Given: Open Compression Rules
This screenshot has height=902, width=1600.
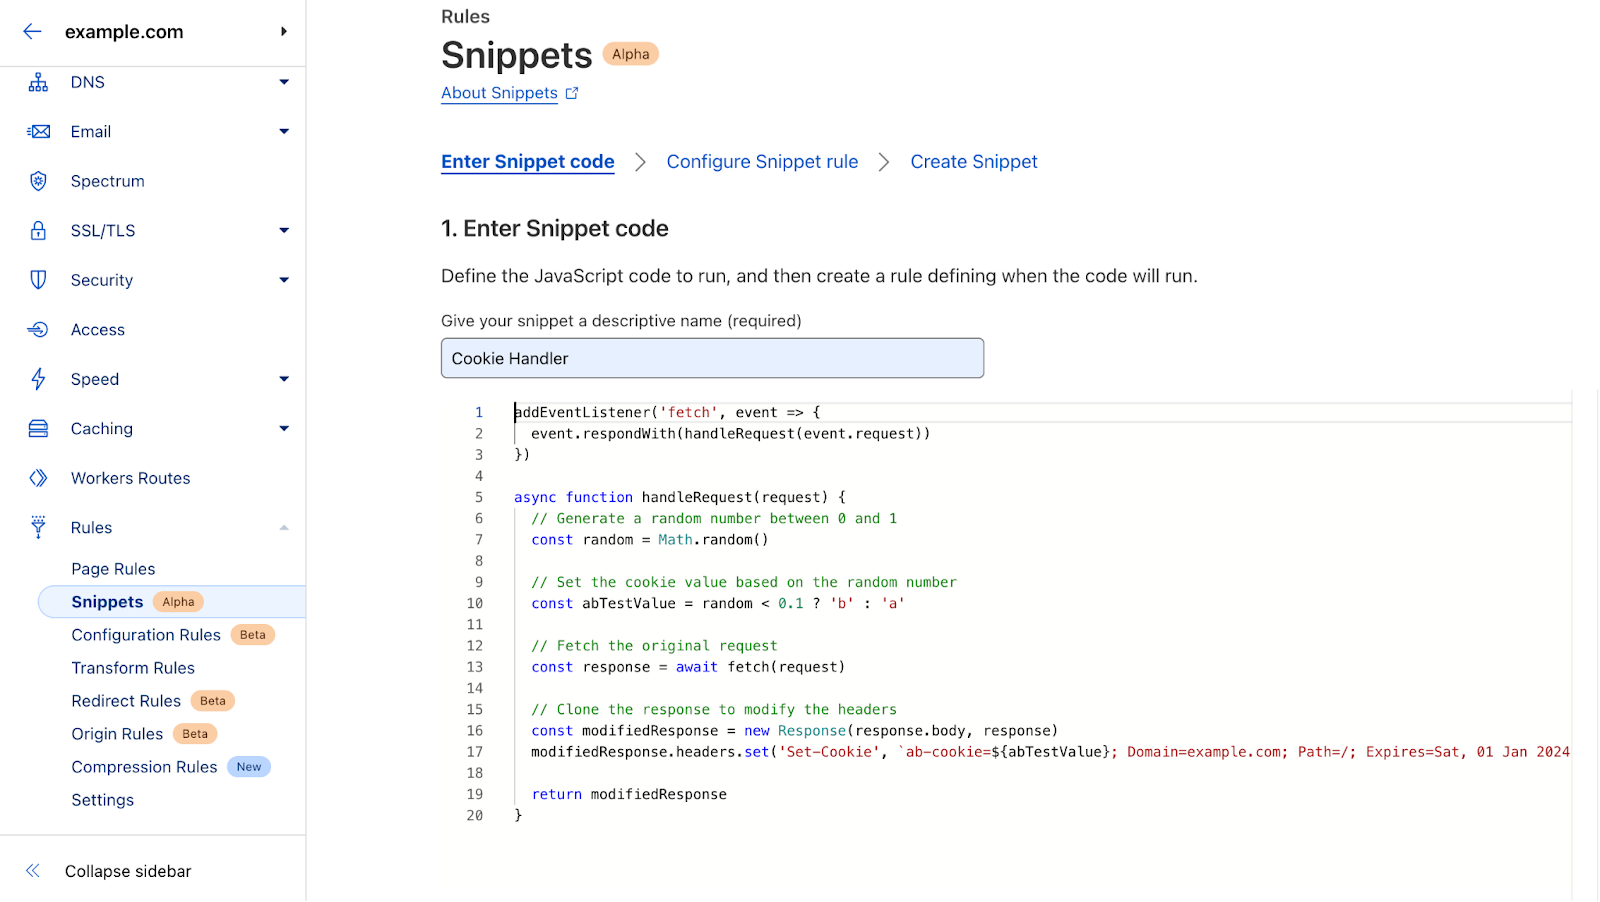Looking at the screenshot, I should pyautogui.click(x=144, y=767).
